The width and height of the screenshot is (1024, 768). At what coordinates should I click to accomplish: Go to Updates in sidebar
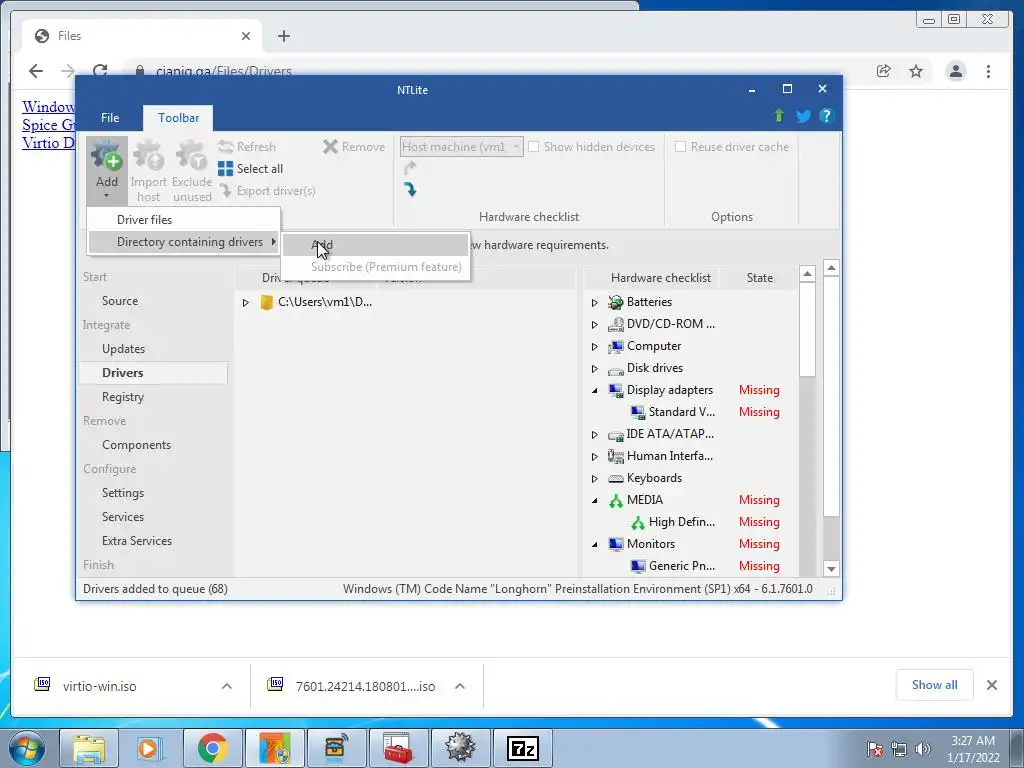pos(123,349)
